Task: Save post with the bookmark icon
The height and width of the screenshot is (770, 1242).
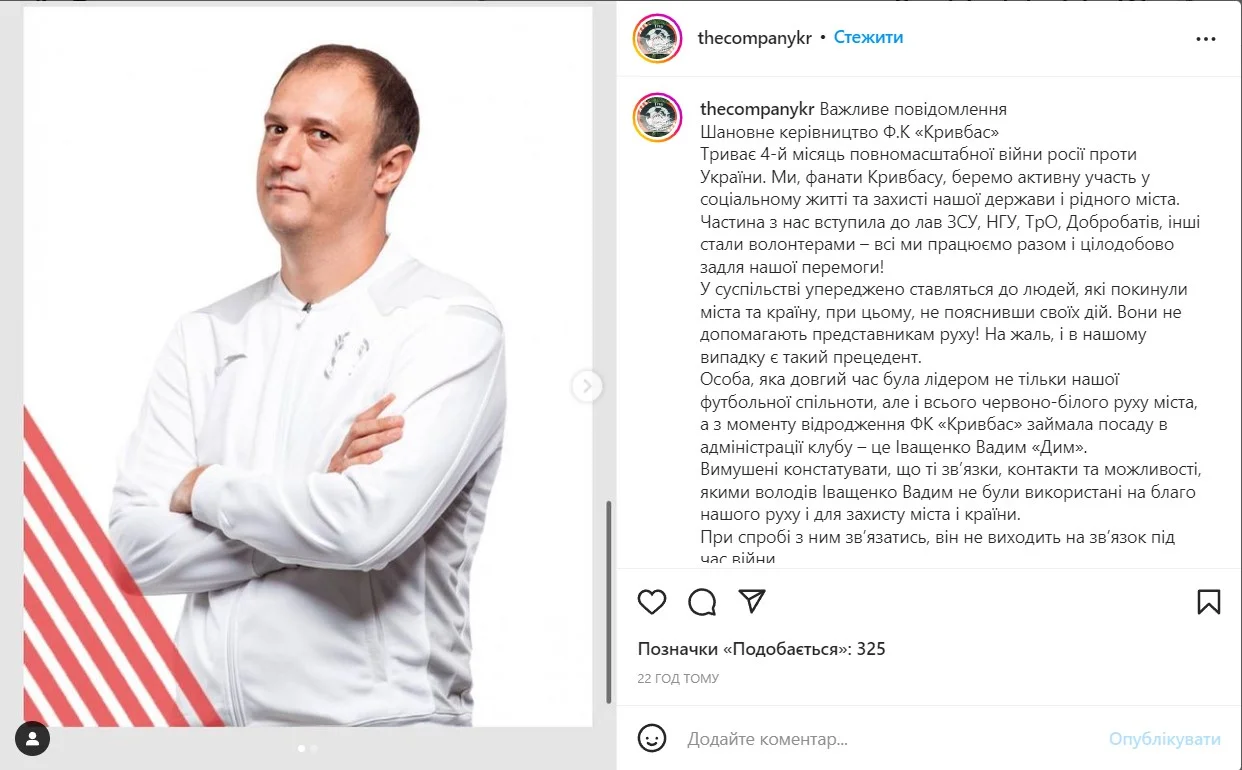Action: [x=1208, y=602]
